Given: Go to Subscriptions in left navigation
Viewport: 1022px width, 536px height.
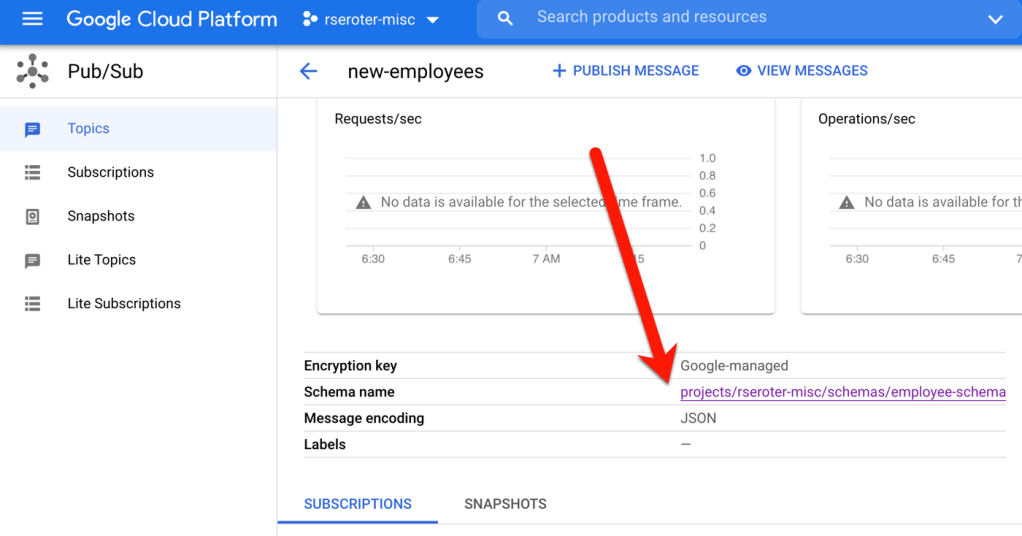Looking at the screenshot, I should (110, 173).
